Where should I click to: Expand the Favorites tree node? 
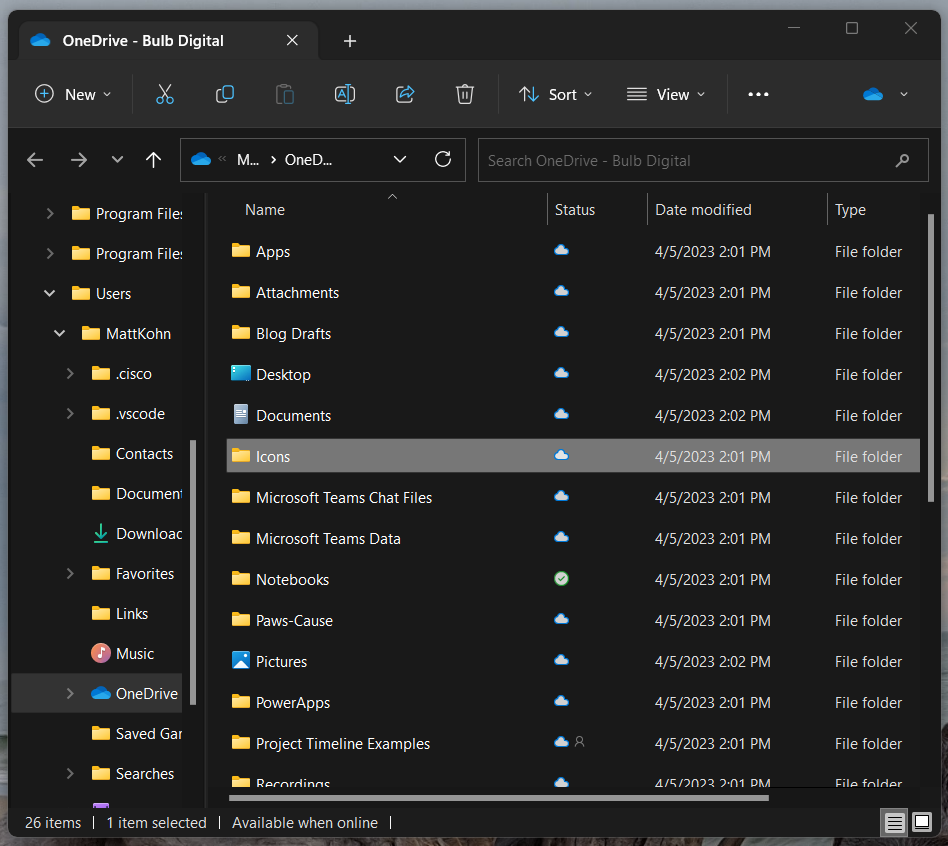[70, 573]
